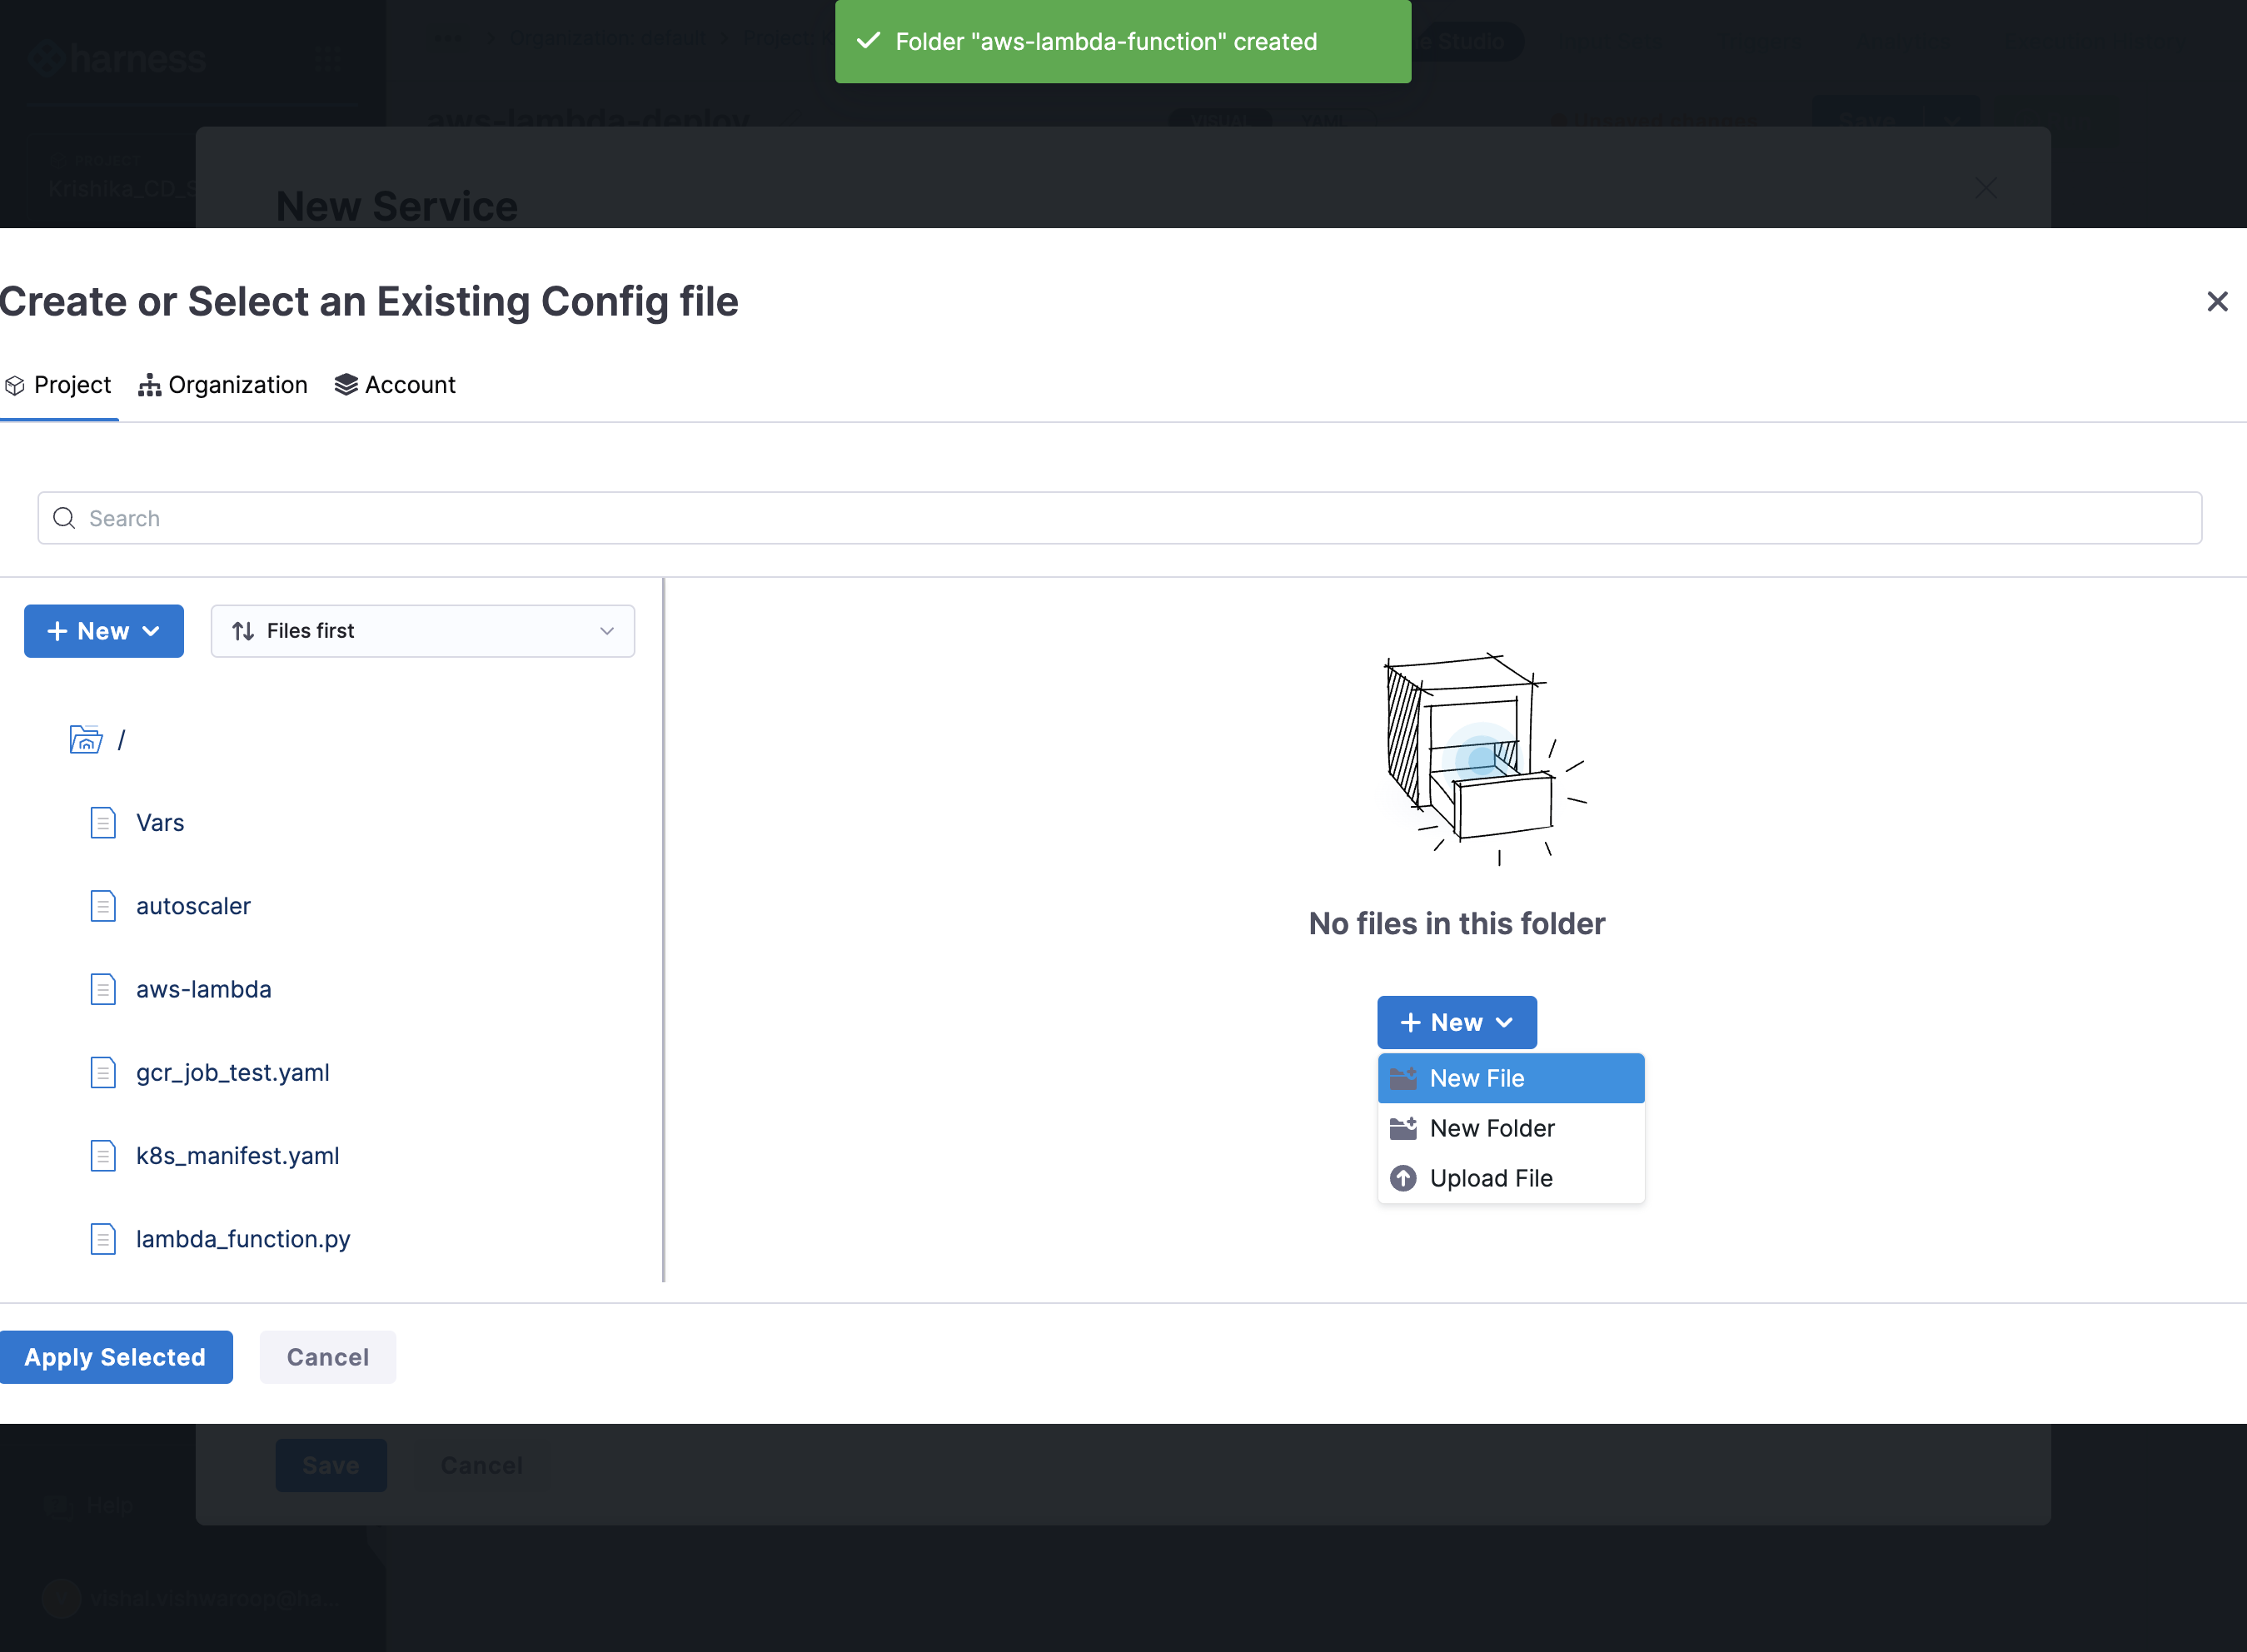2247x1652 pixels.
Task: Click the New Folder menu icon
Action: pos(1403,1128)
